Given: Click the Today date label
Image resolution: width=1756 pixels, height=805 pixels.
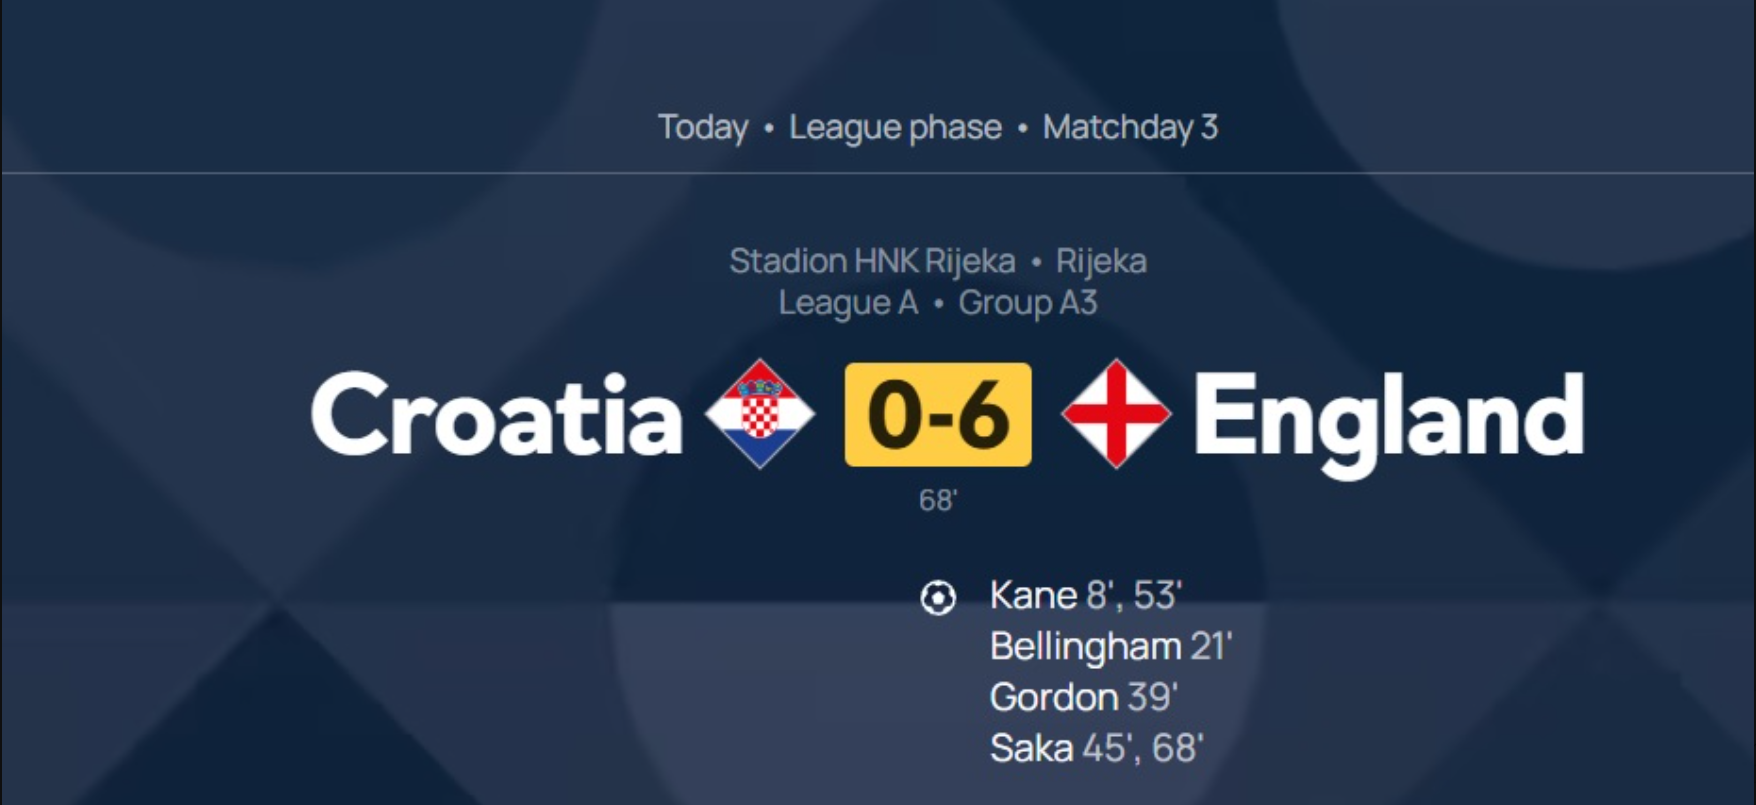Looking at the screenshot, I should 703,127.
